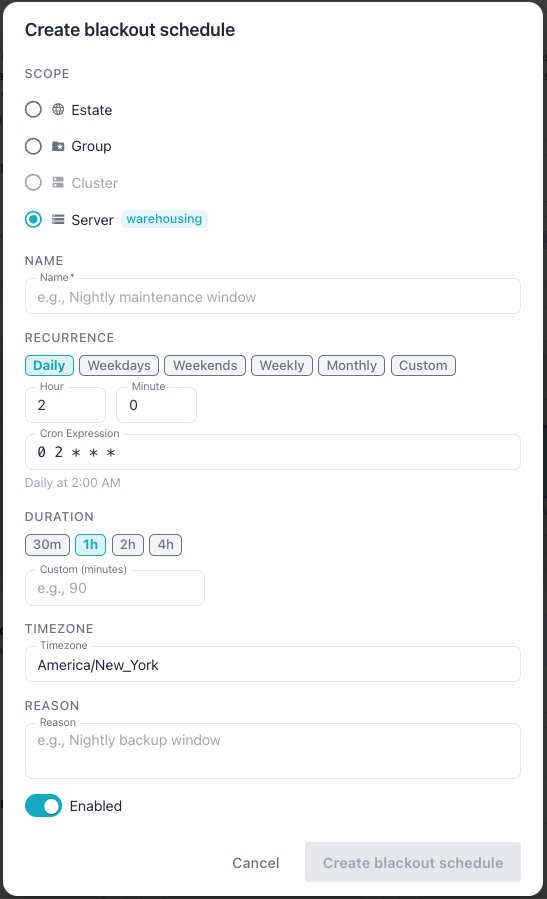Viewport: 547px width, 899px height.
Task: Click the Cron Expression field
Action: 273,452
